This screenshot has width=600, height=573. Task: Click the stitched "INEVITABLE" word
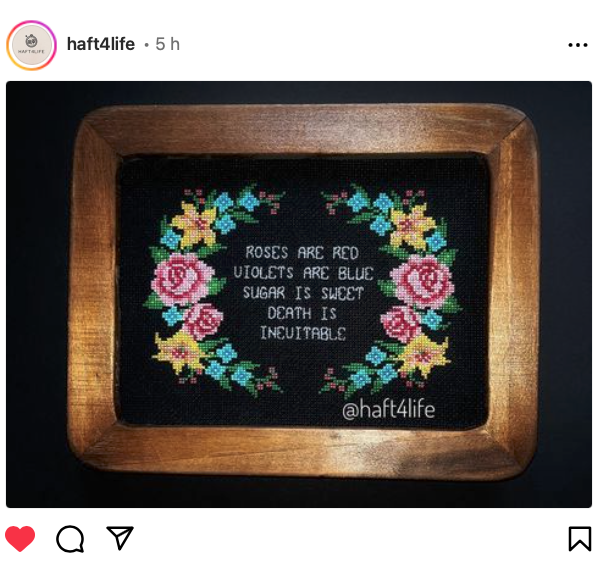click(x=303, y=333)
